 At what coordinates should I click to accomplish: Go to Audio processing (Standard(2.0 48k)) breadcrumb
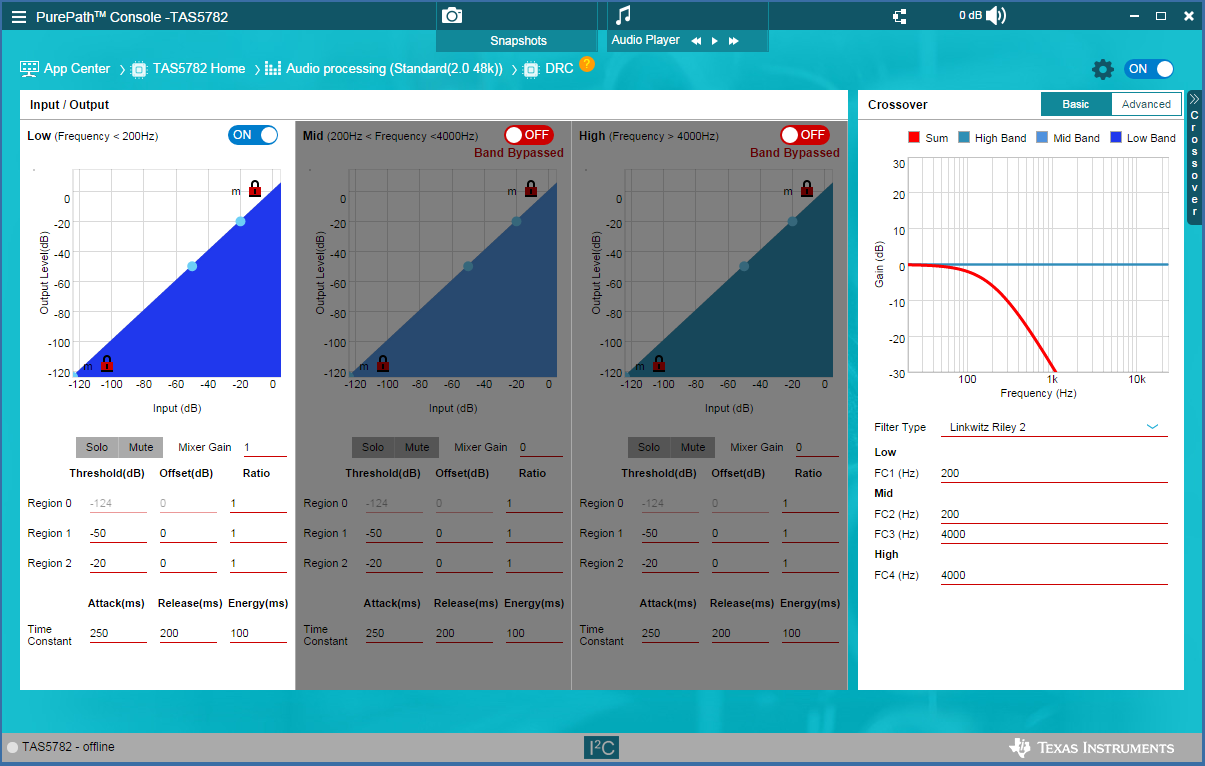pyautogui.click(x=394, y=69)
